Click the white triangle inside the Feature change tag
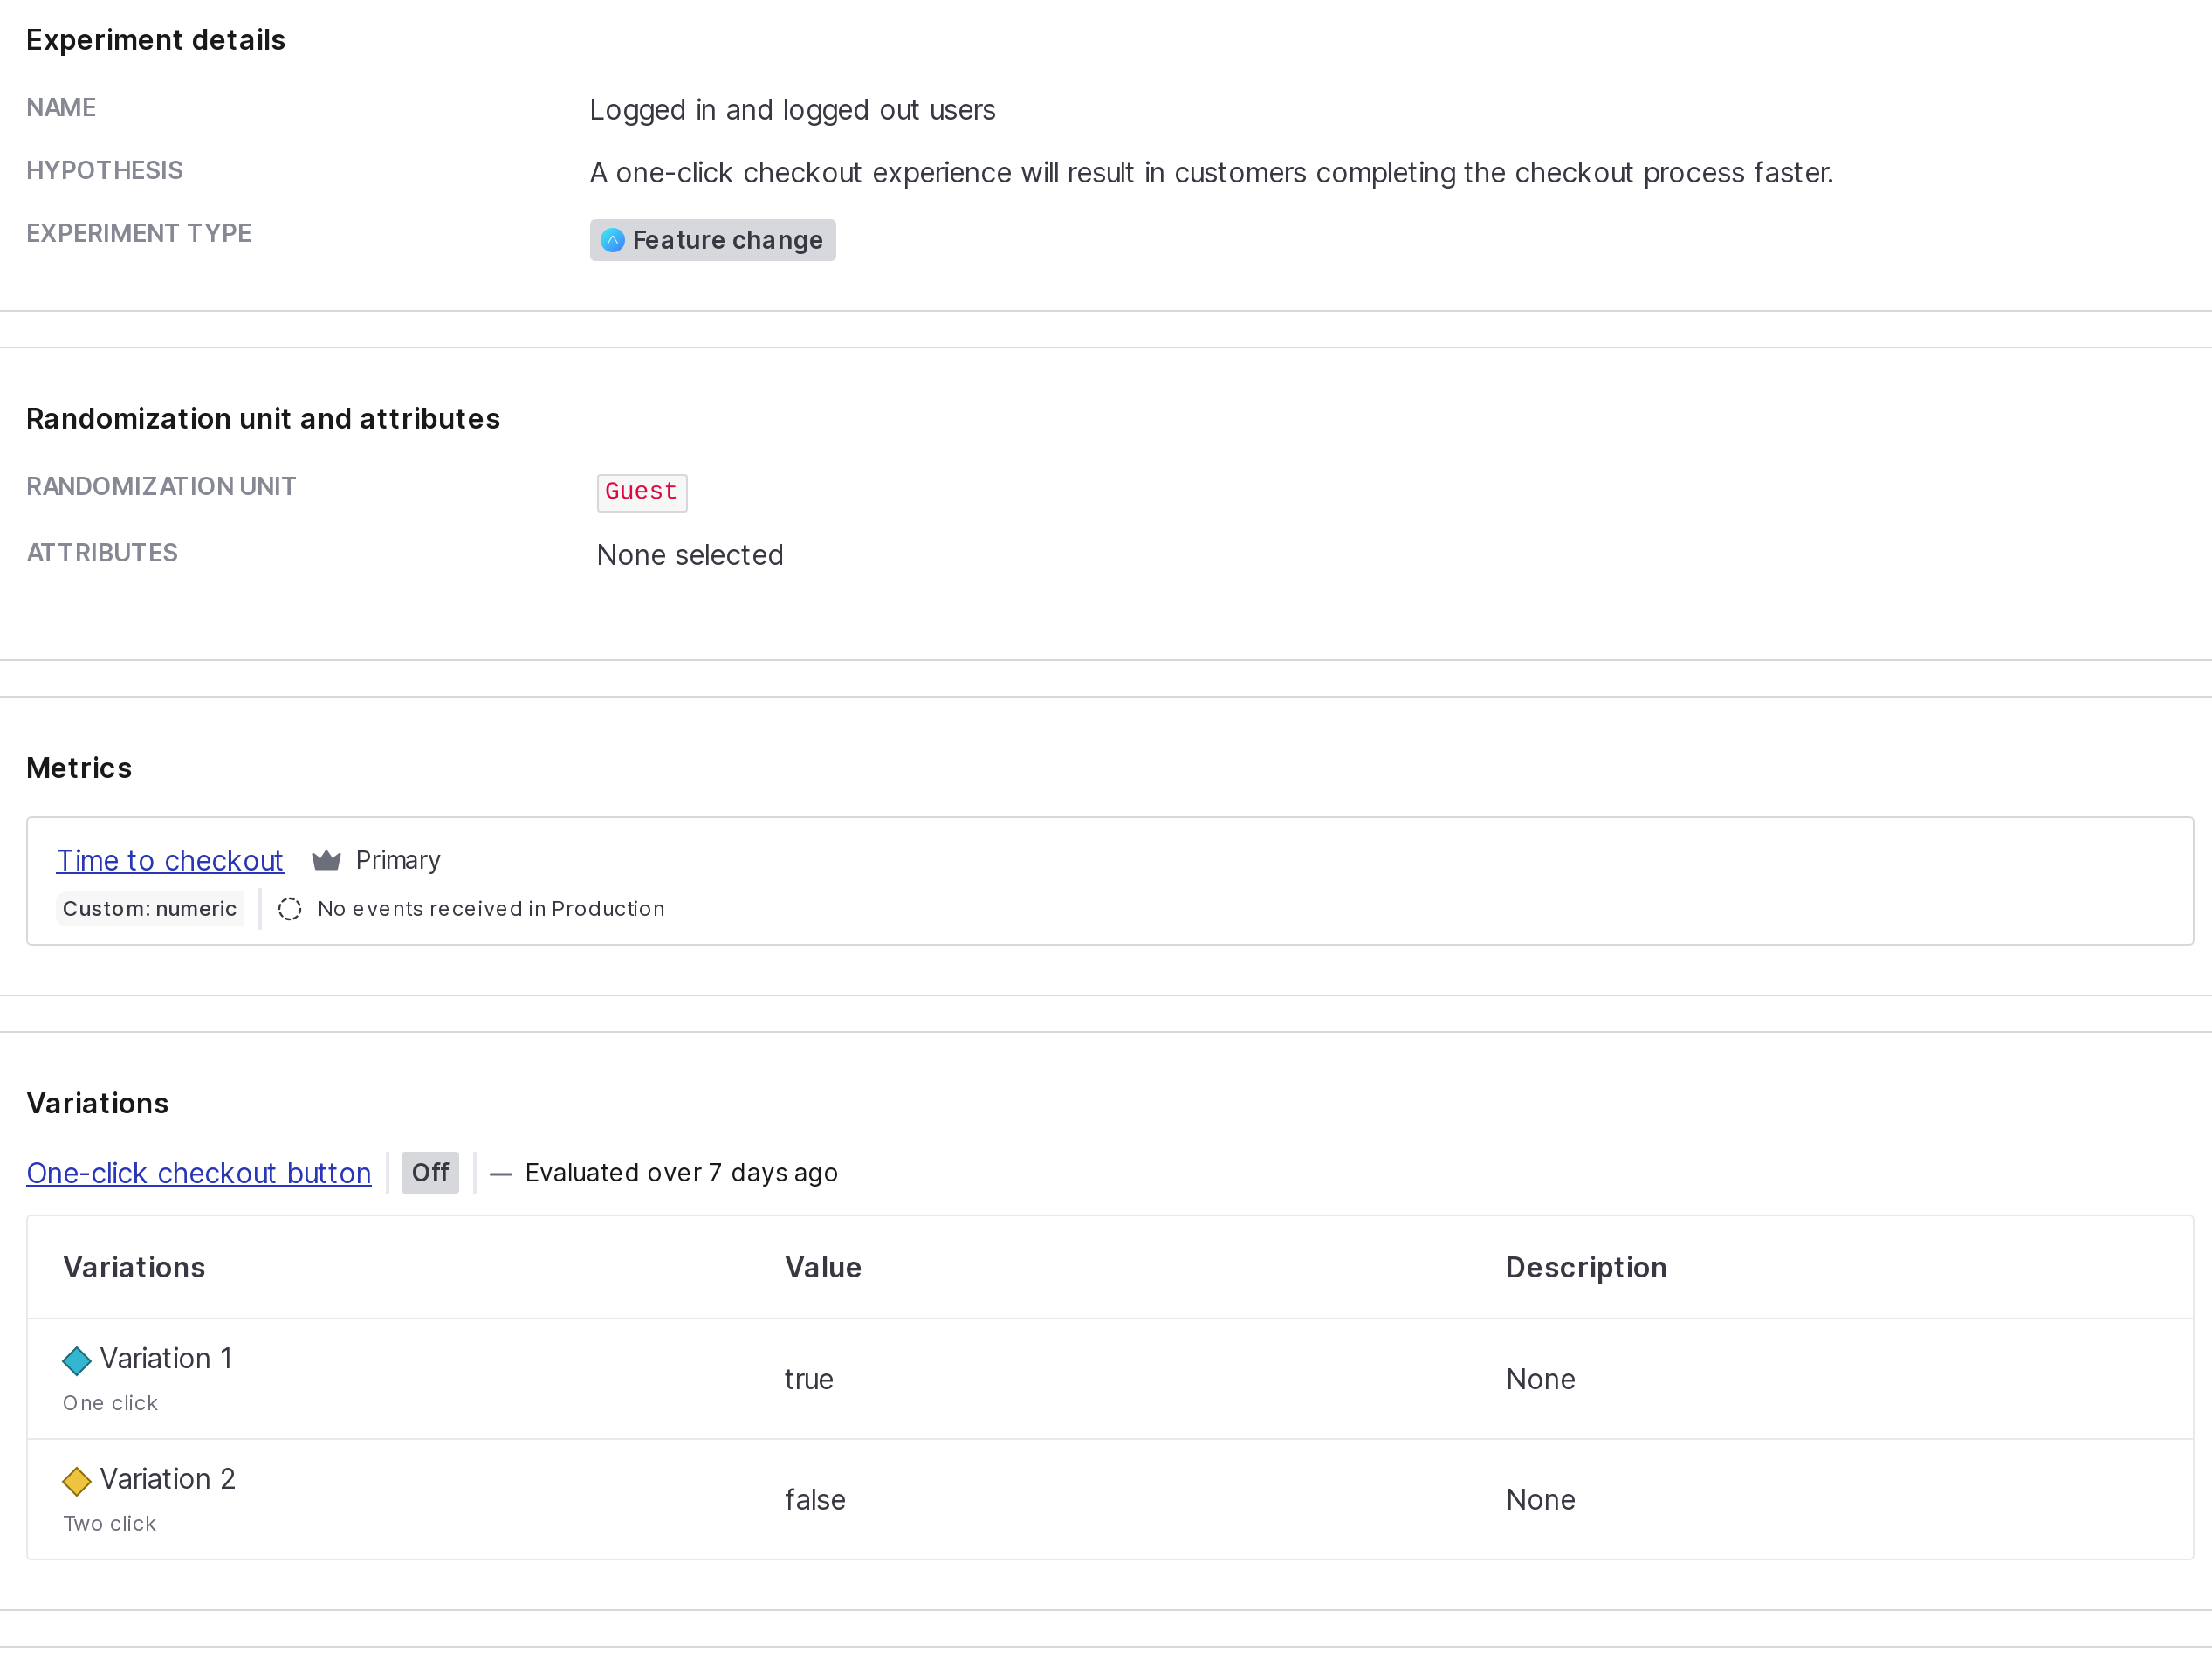Image resolution: width=2212 pixels, height=1659 pixels. (613, 240)
